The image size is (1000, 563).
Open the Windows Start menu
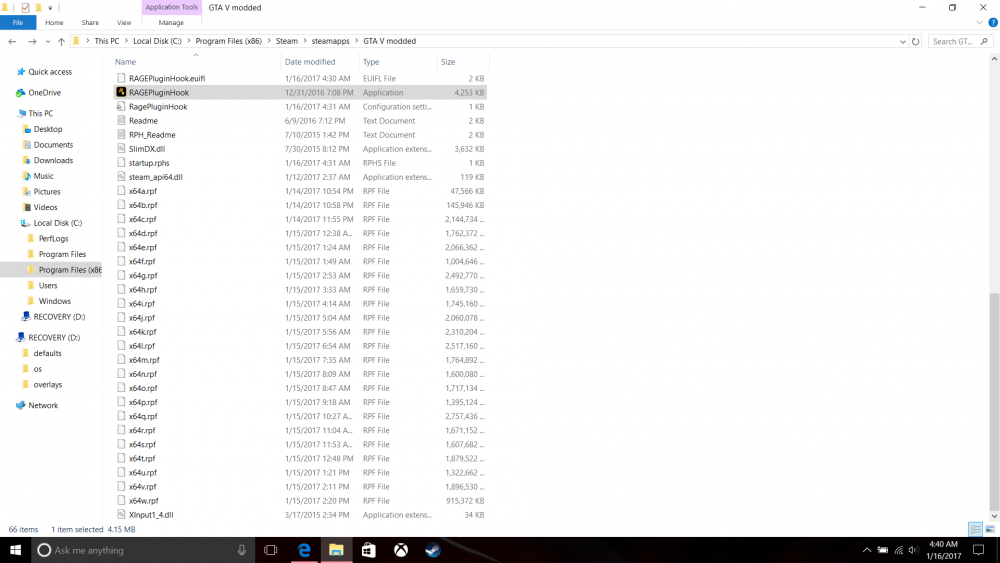pos(15,550)
